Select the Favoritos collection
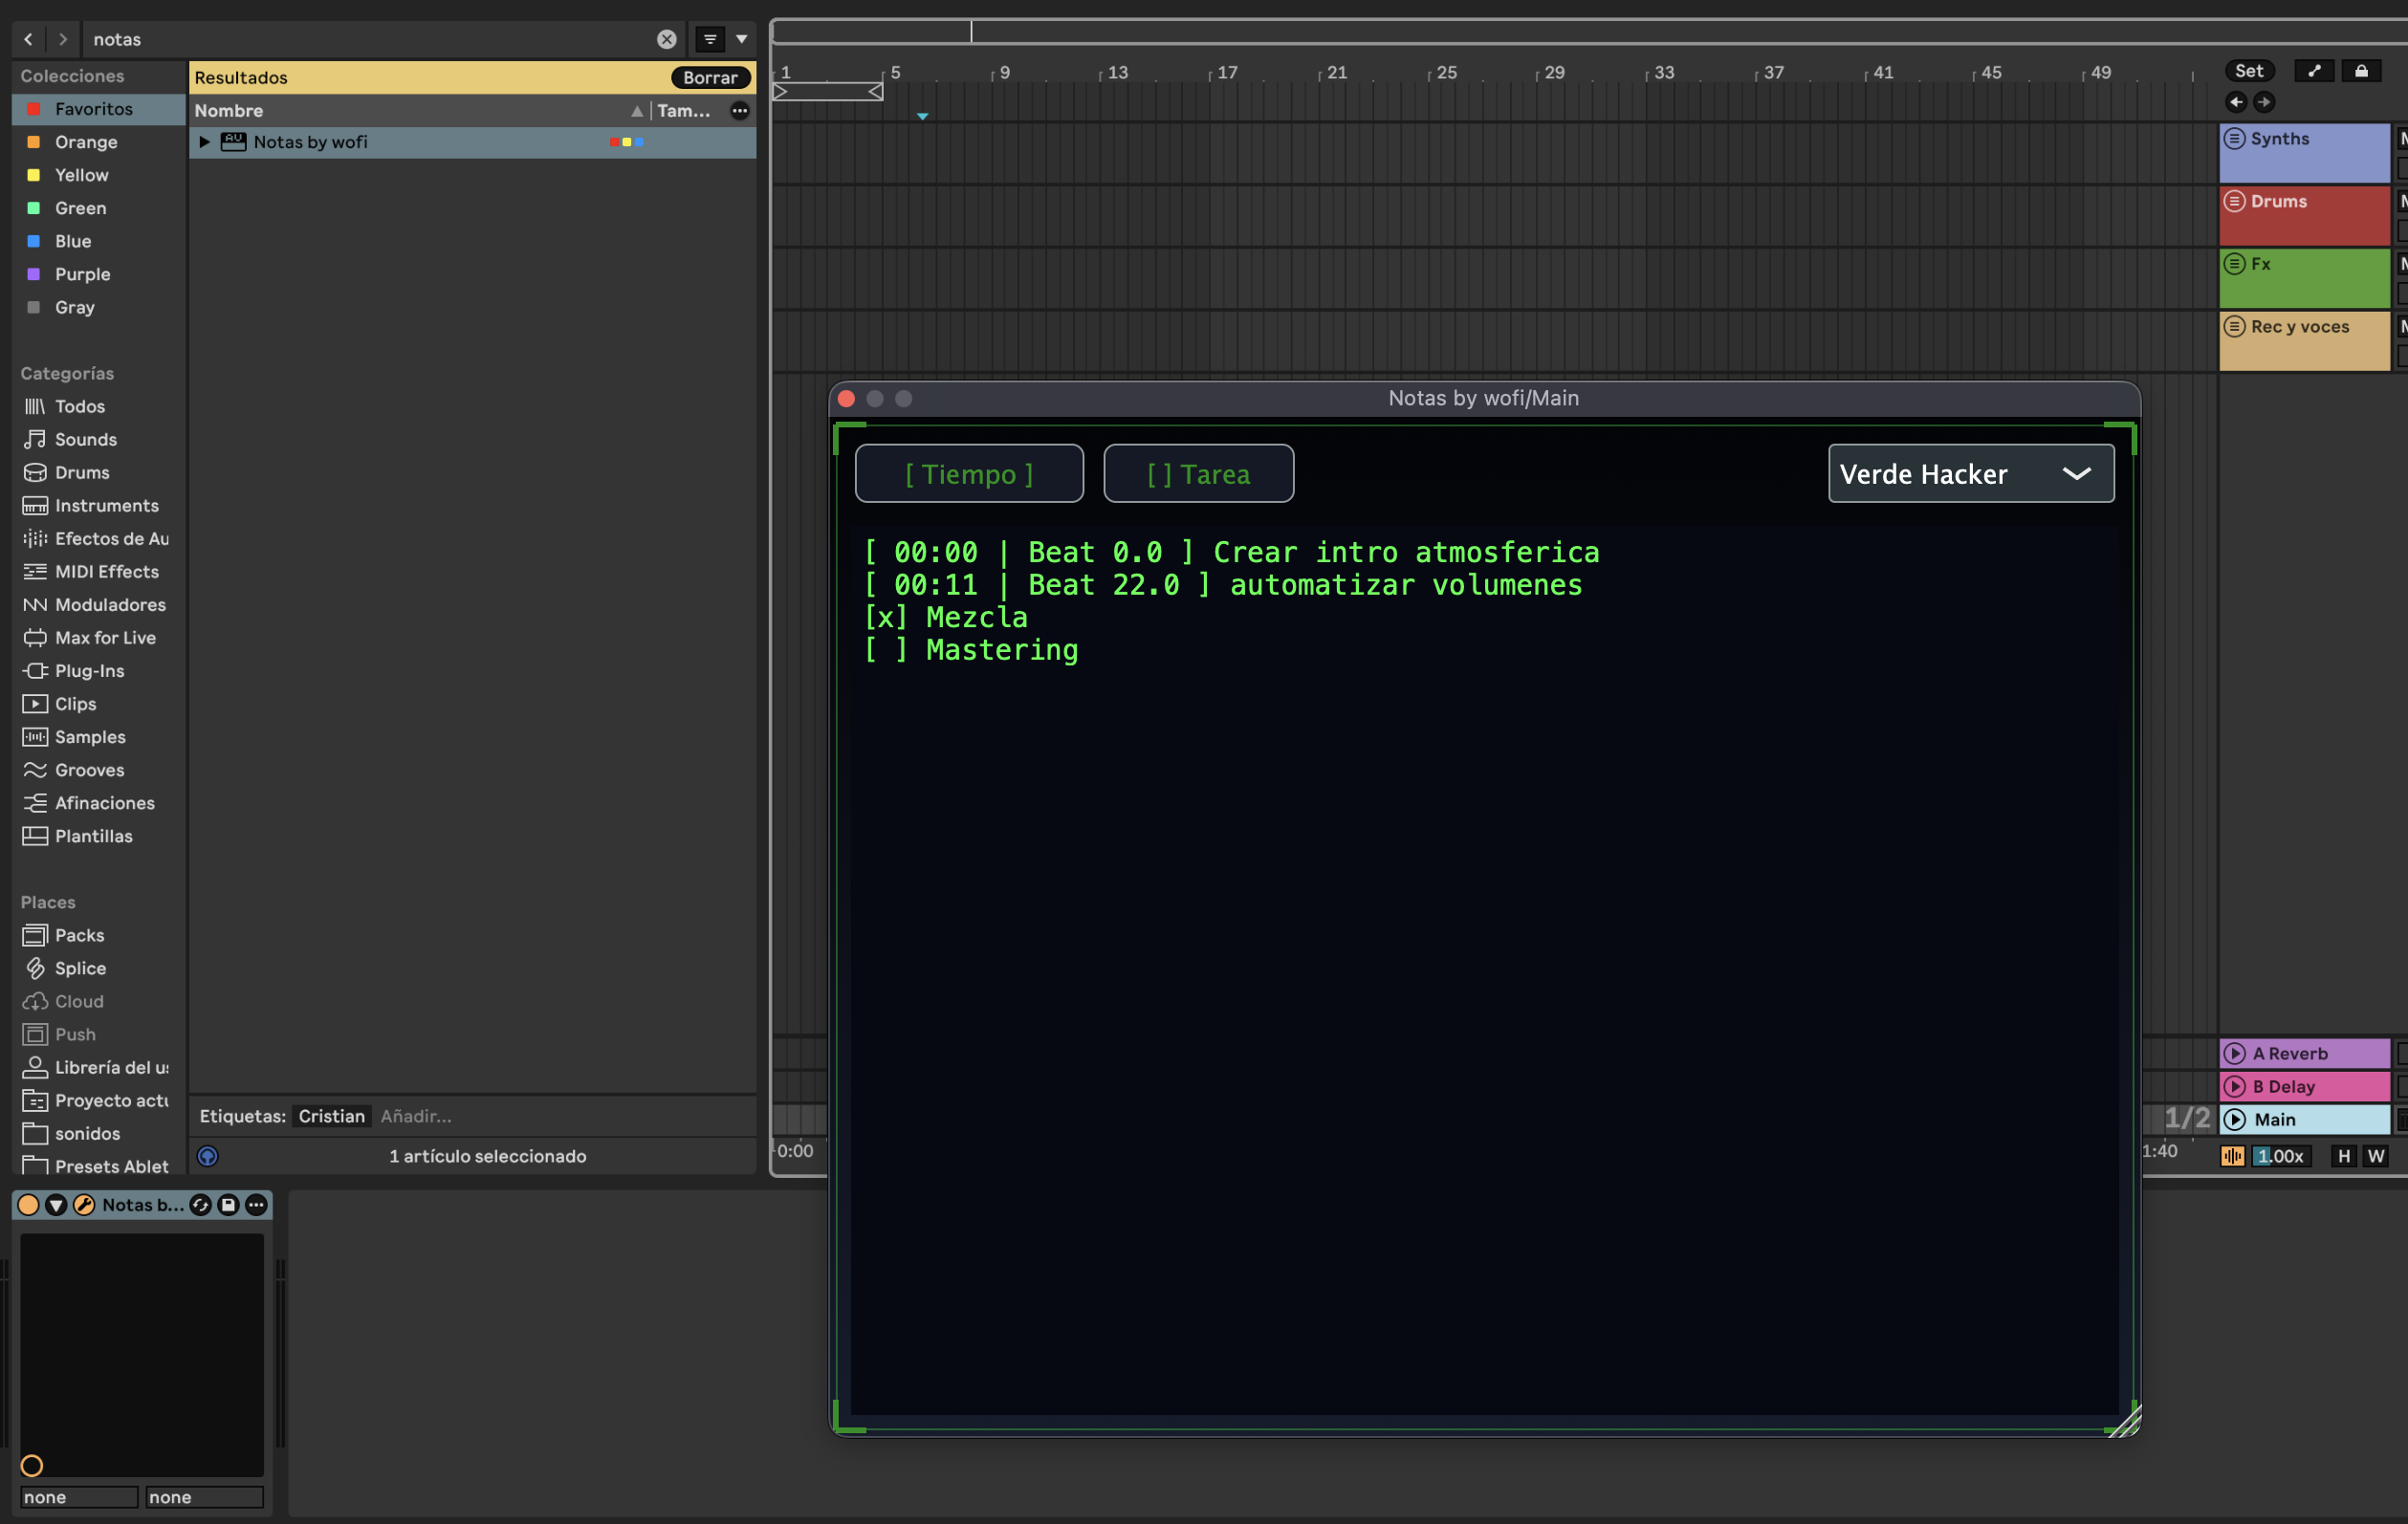Viewport: 2408px width, 1524px height. [x=98, y=109]
